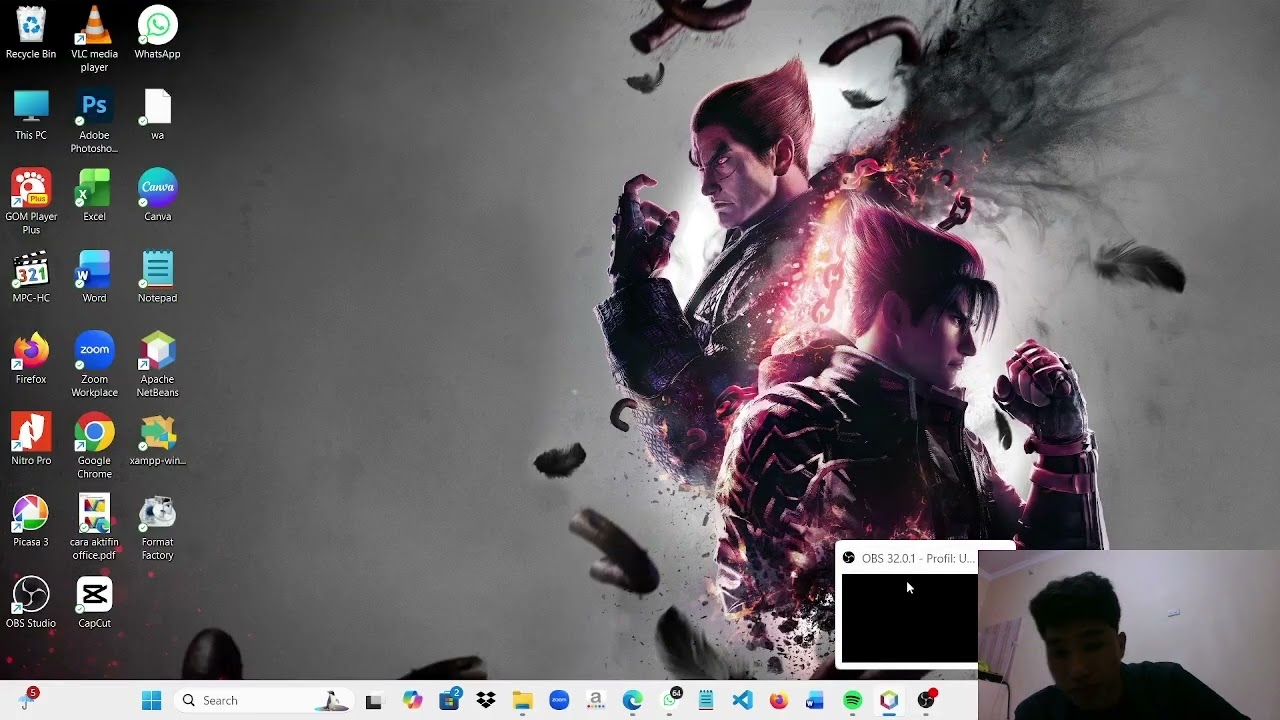This screenshot has width=1280, height=720.
Task: Open the Recycle Bin desktop icon
Action: tap(31, 34)
